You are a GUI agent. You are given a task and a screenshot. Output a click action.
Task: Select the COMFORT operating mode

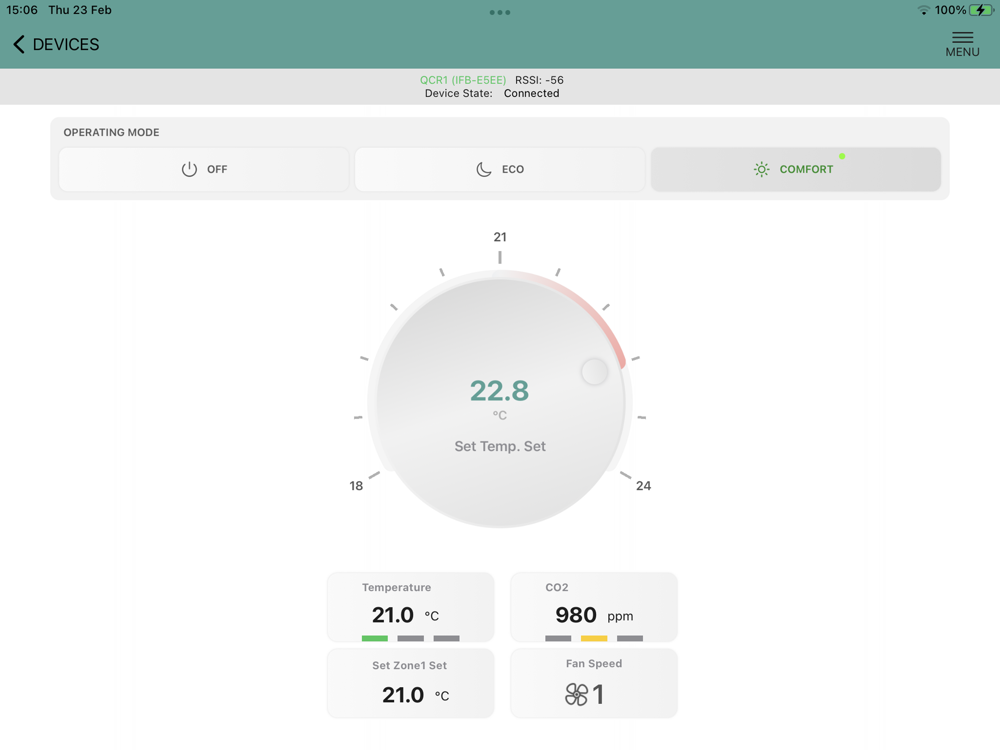796,169
